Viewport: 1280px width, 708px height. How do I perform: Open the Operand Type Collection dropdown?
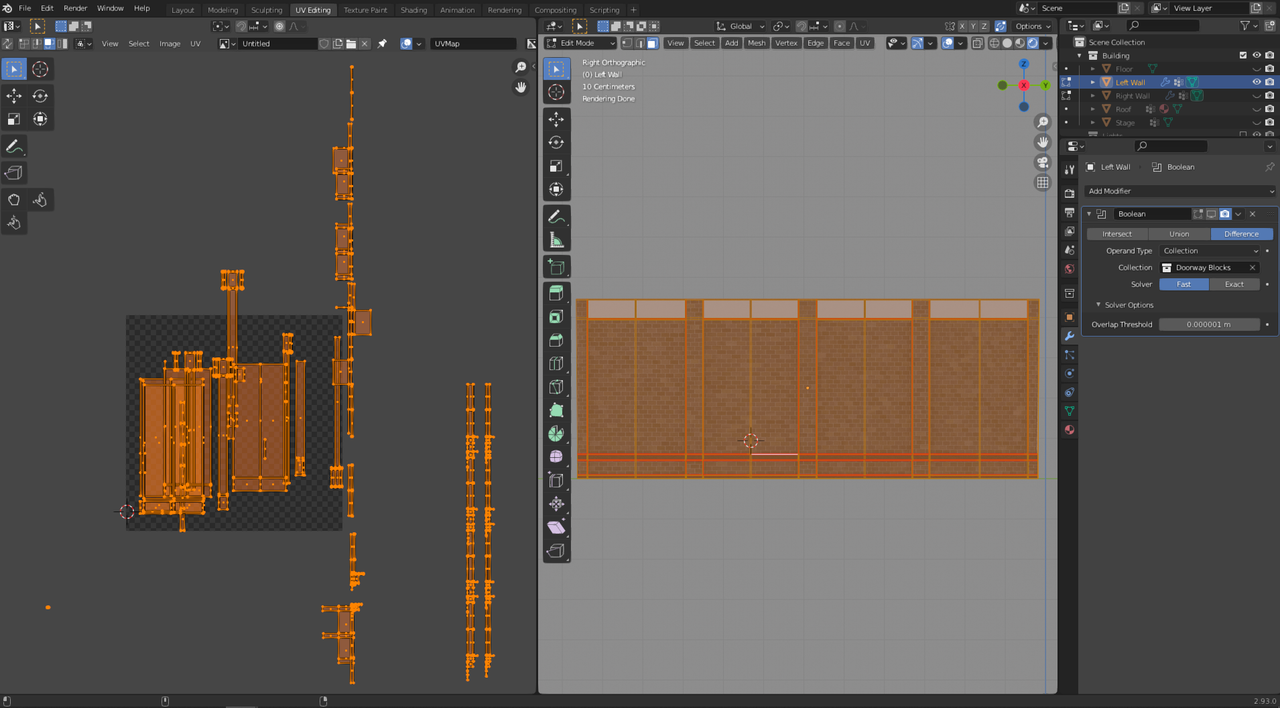point(1210,251)
